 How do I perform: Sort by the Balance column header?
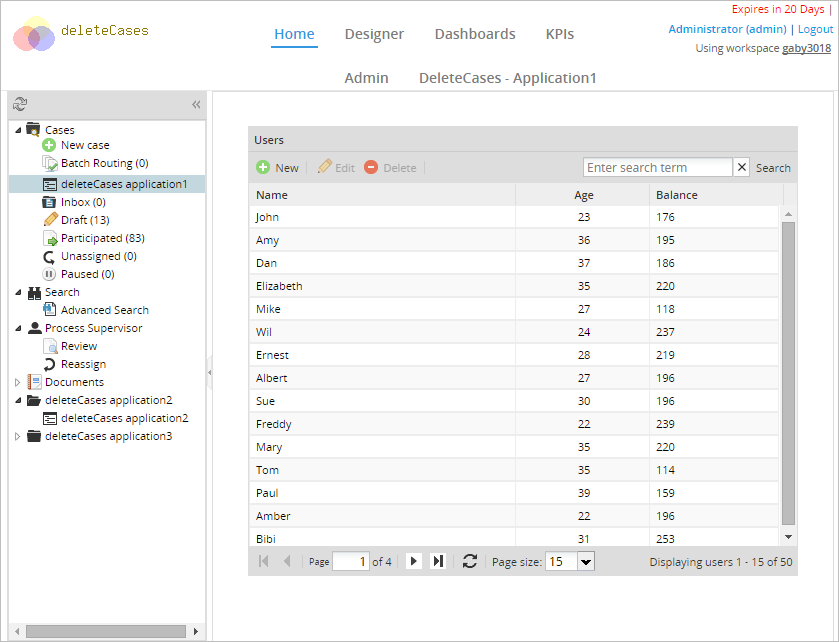point(677,195)
